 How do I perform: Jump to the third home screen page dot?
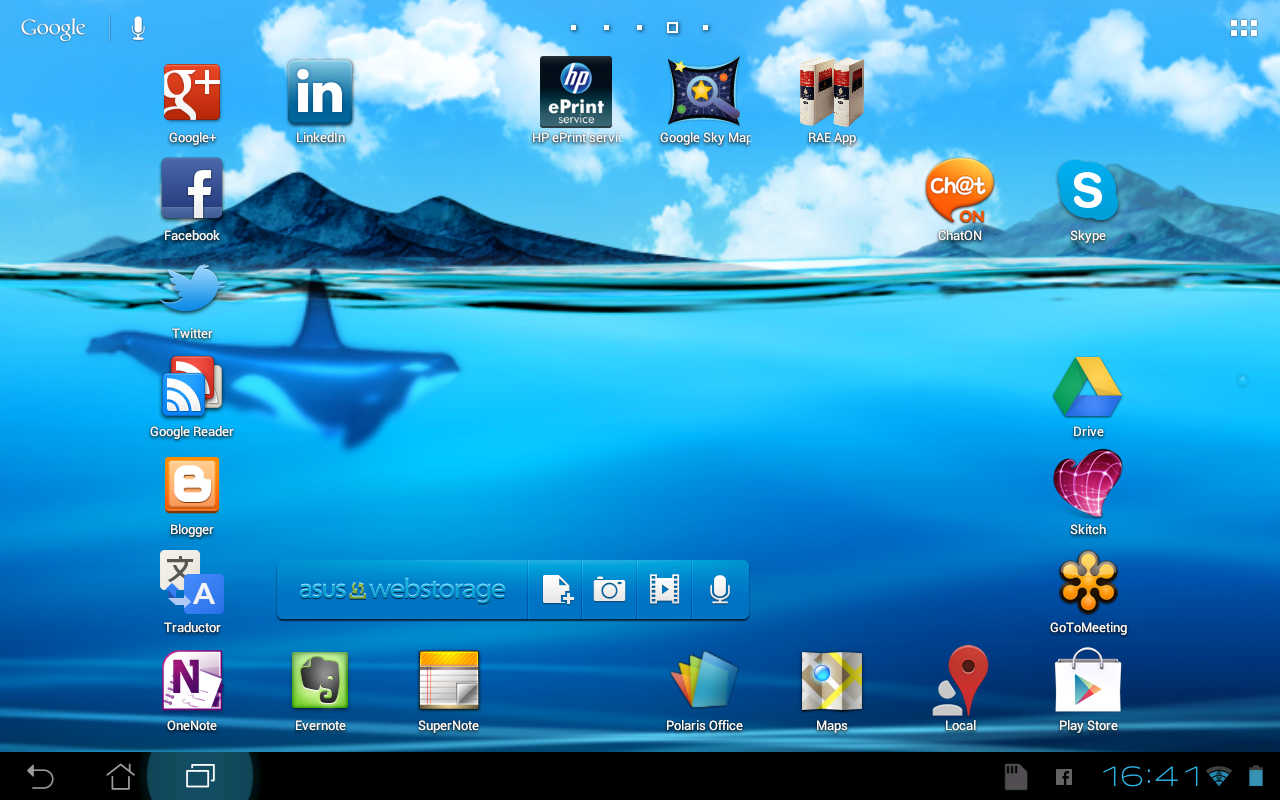pos(639,28)
